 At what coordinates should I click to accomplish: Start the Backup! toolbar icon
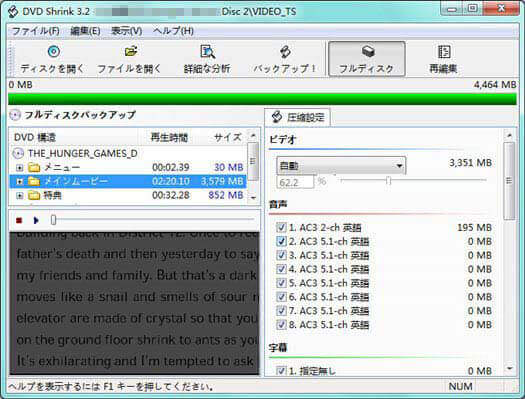[x=285, y=52]
